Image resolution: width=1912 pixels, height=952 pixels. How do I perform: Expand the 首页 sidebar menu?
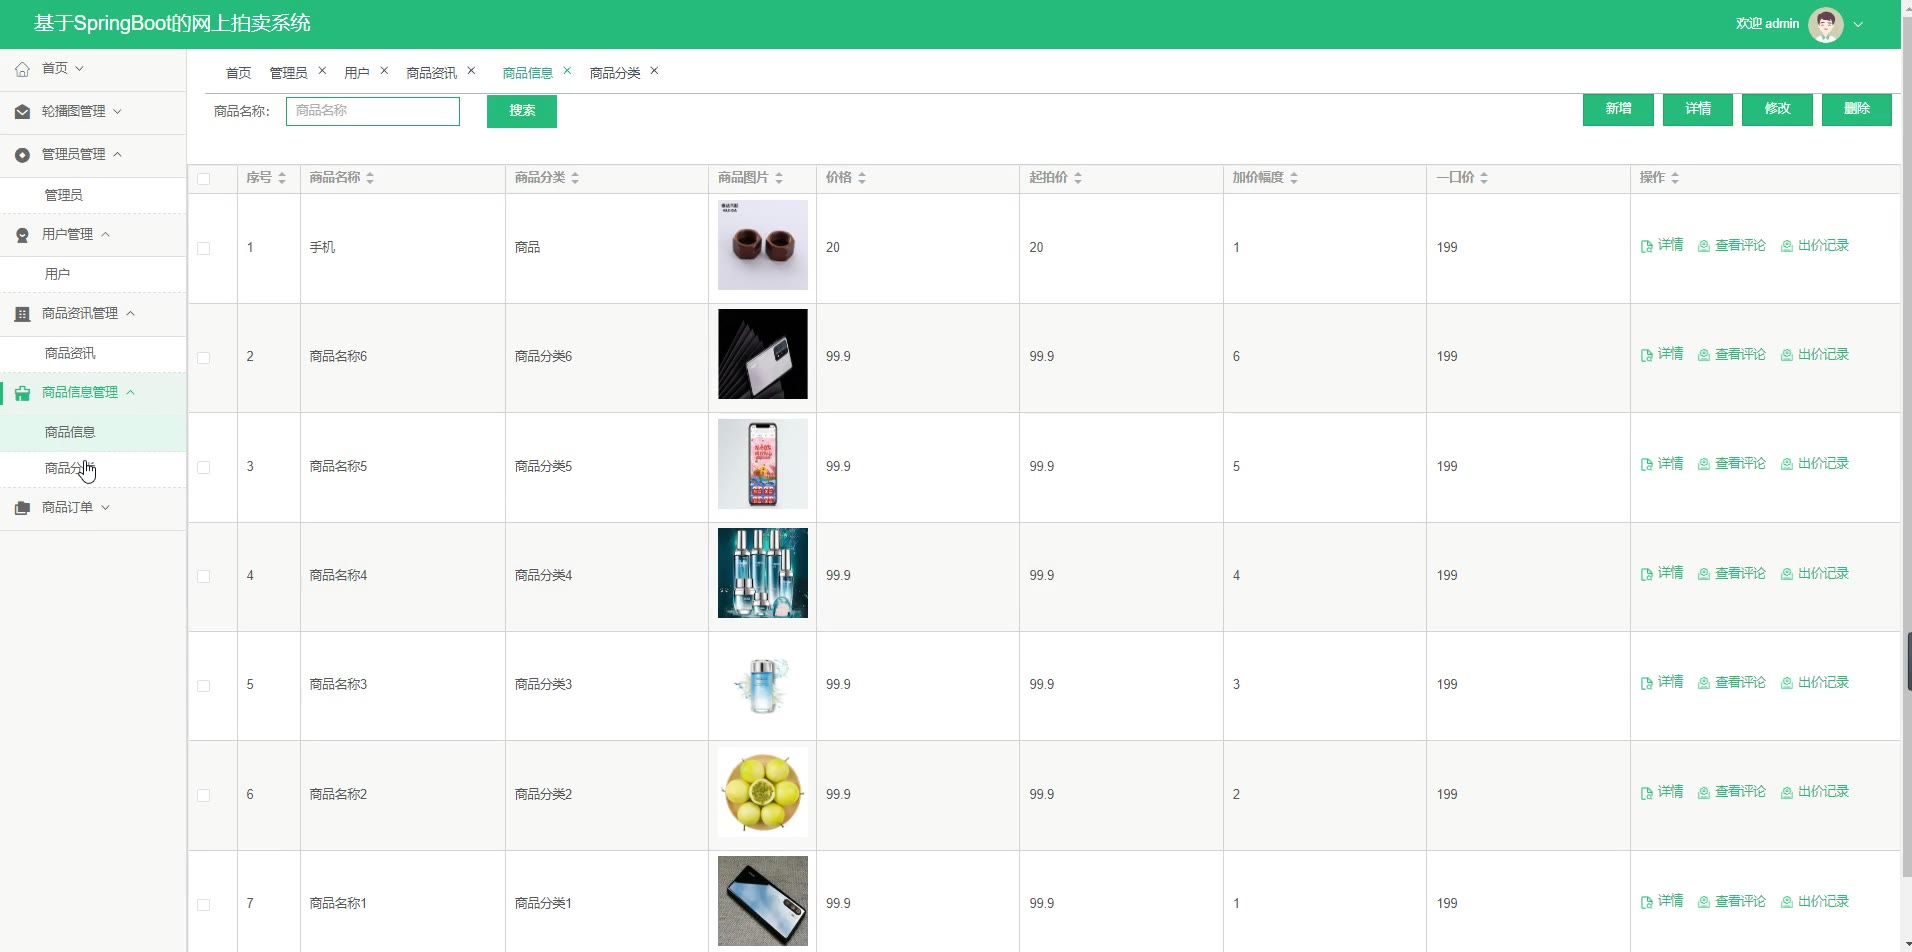click(93, 69)
